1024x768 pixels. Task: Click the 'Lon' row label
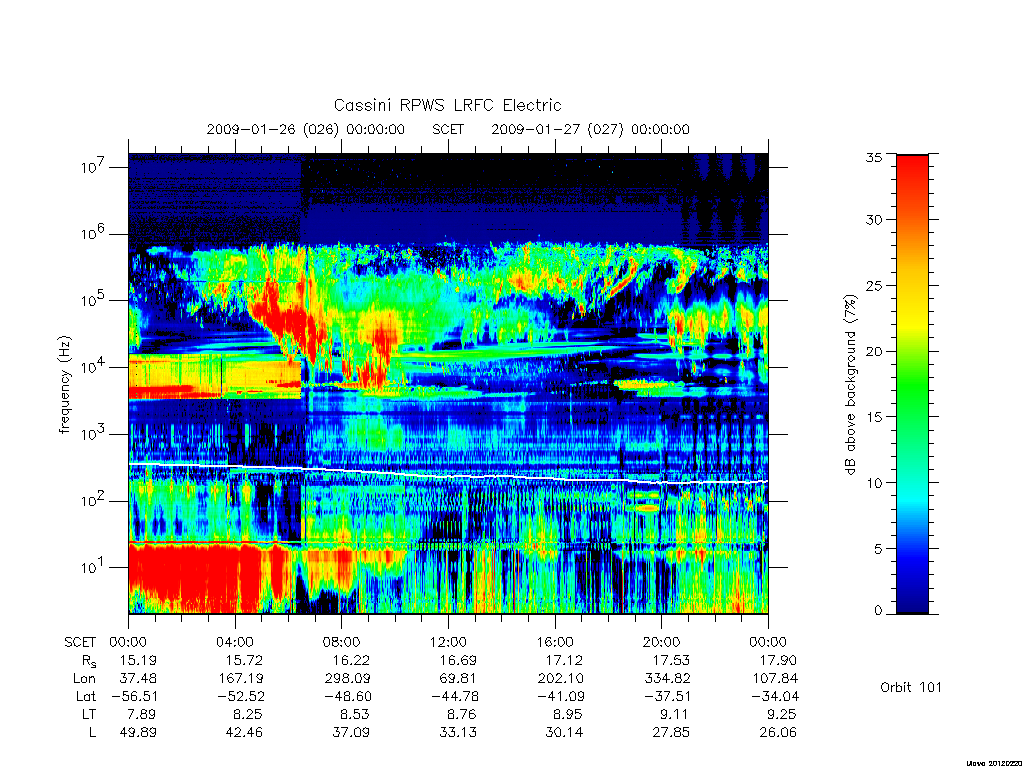84,679
